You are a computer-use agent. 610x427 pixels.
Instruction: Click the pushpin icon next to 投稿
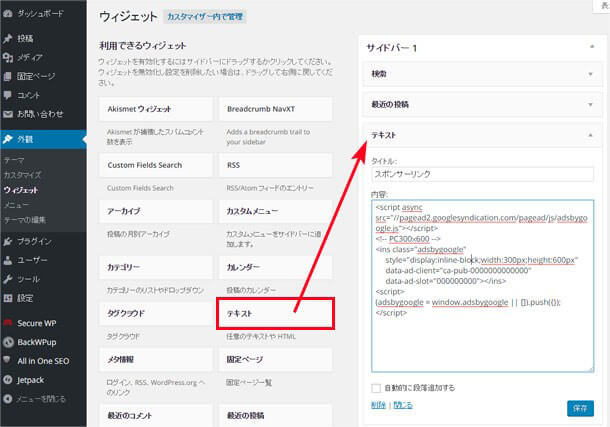coord(8,38)
